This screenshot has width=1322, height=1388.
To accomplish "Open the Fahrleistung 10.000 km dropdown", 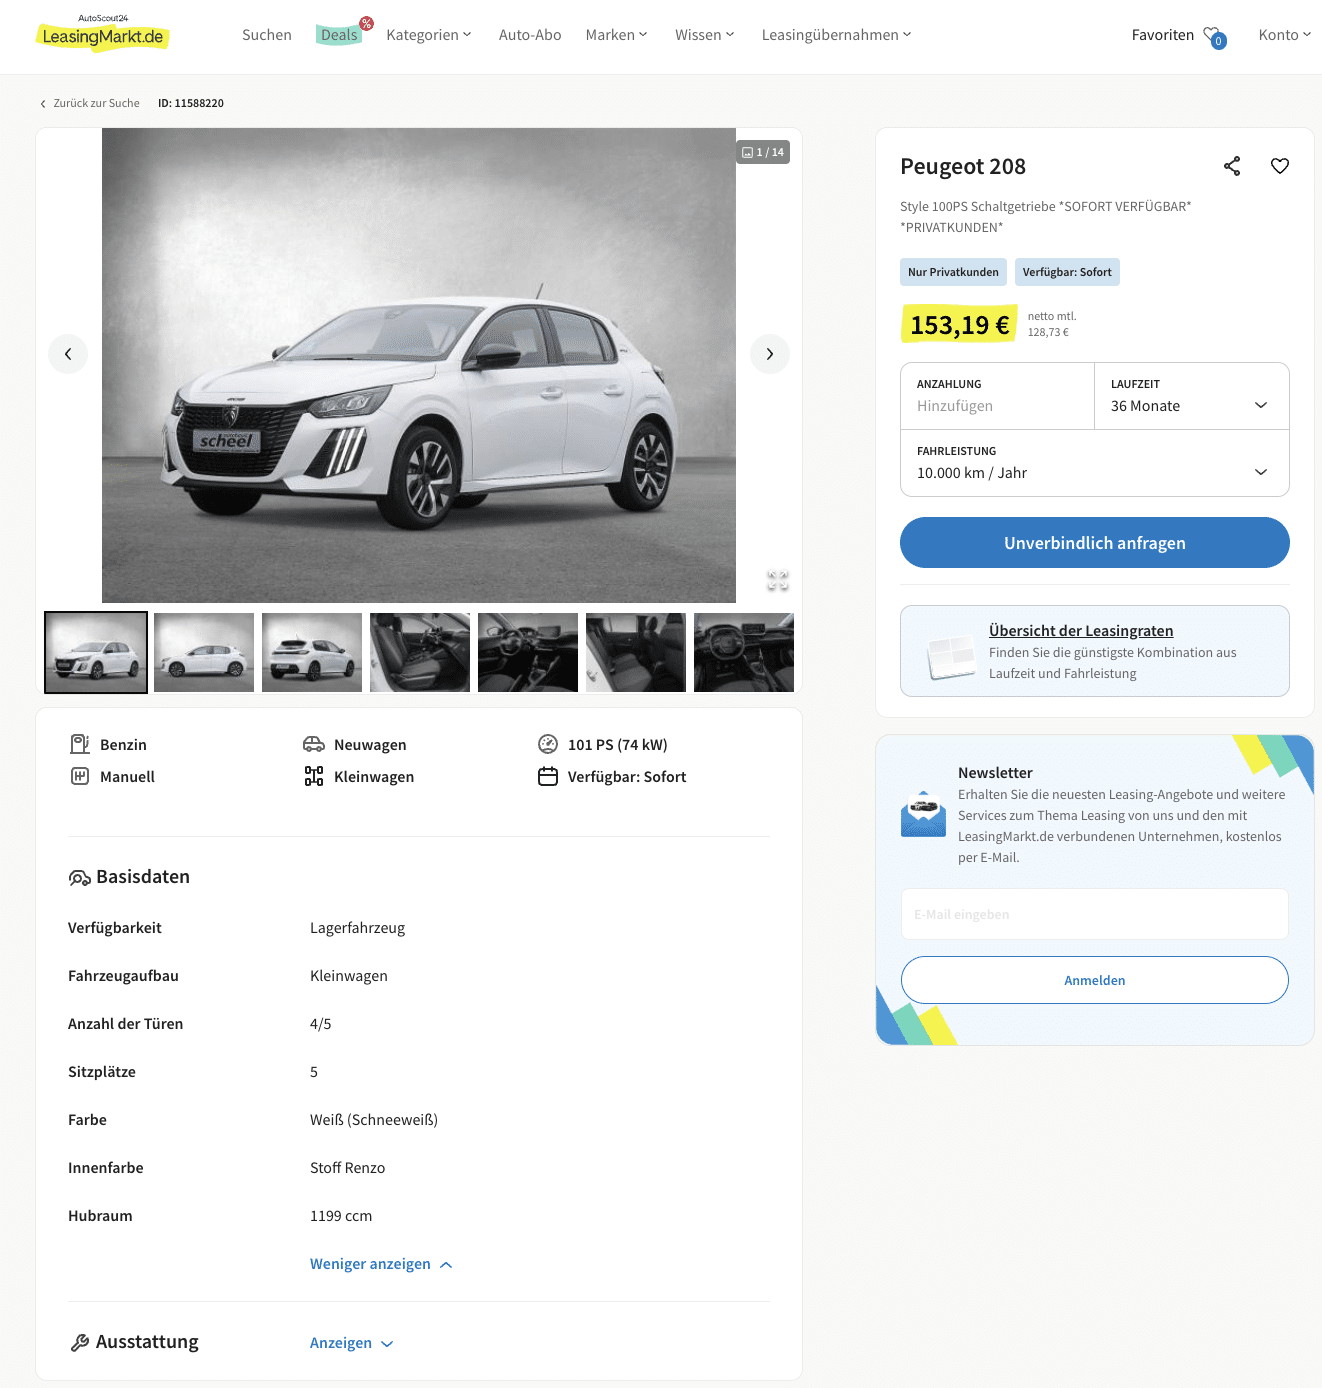I will tap(1095, 463).
